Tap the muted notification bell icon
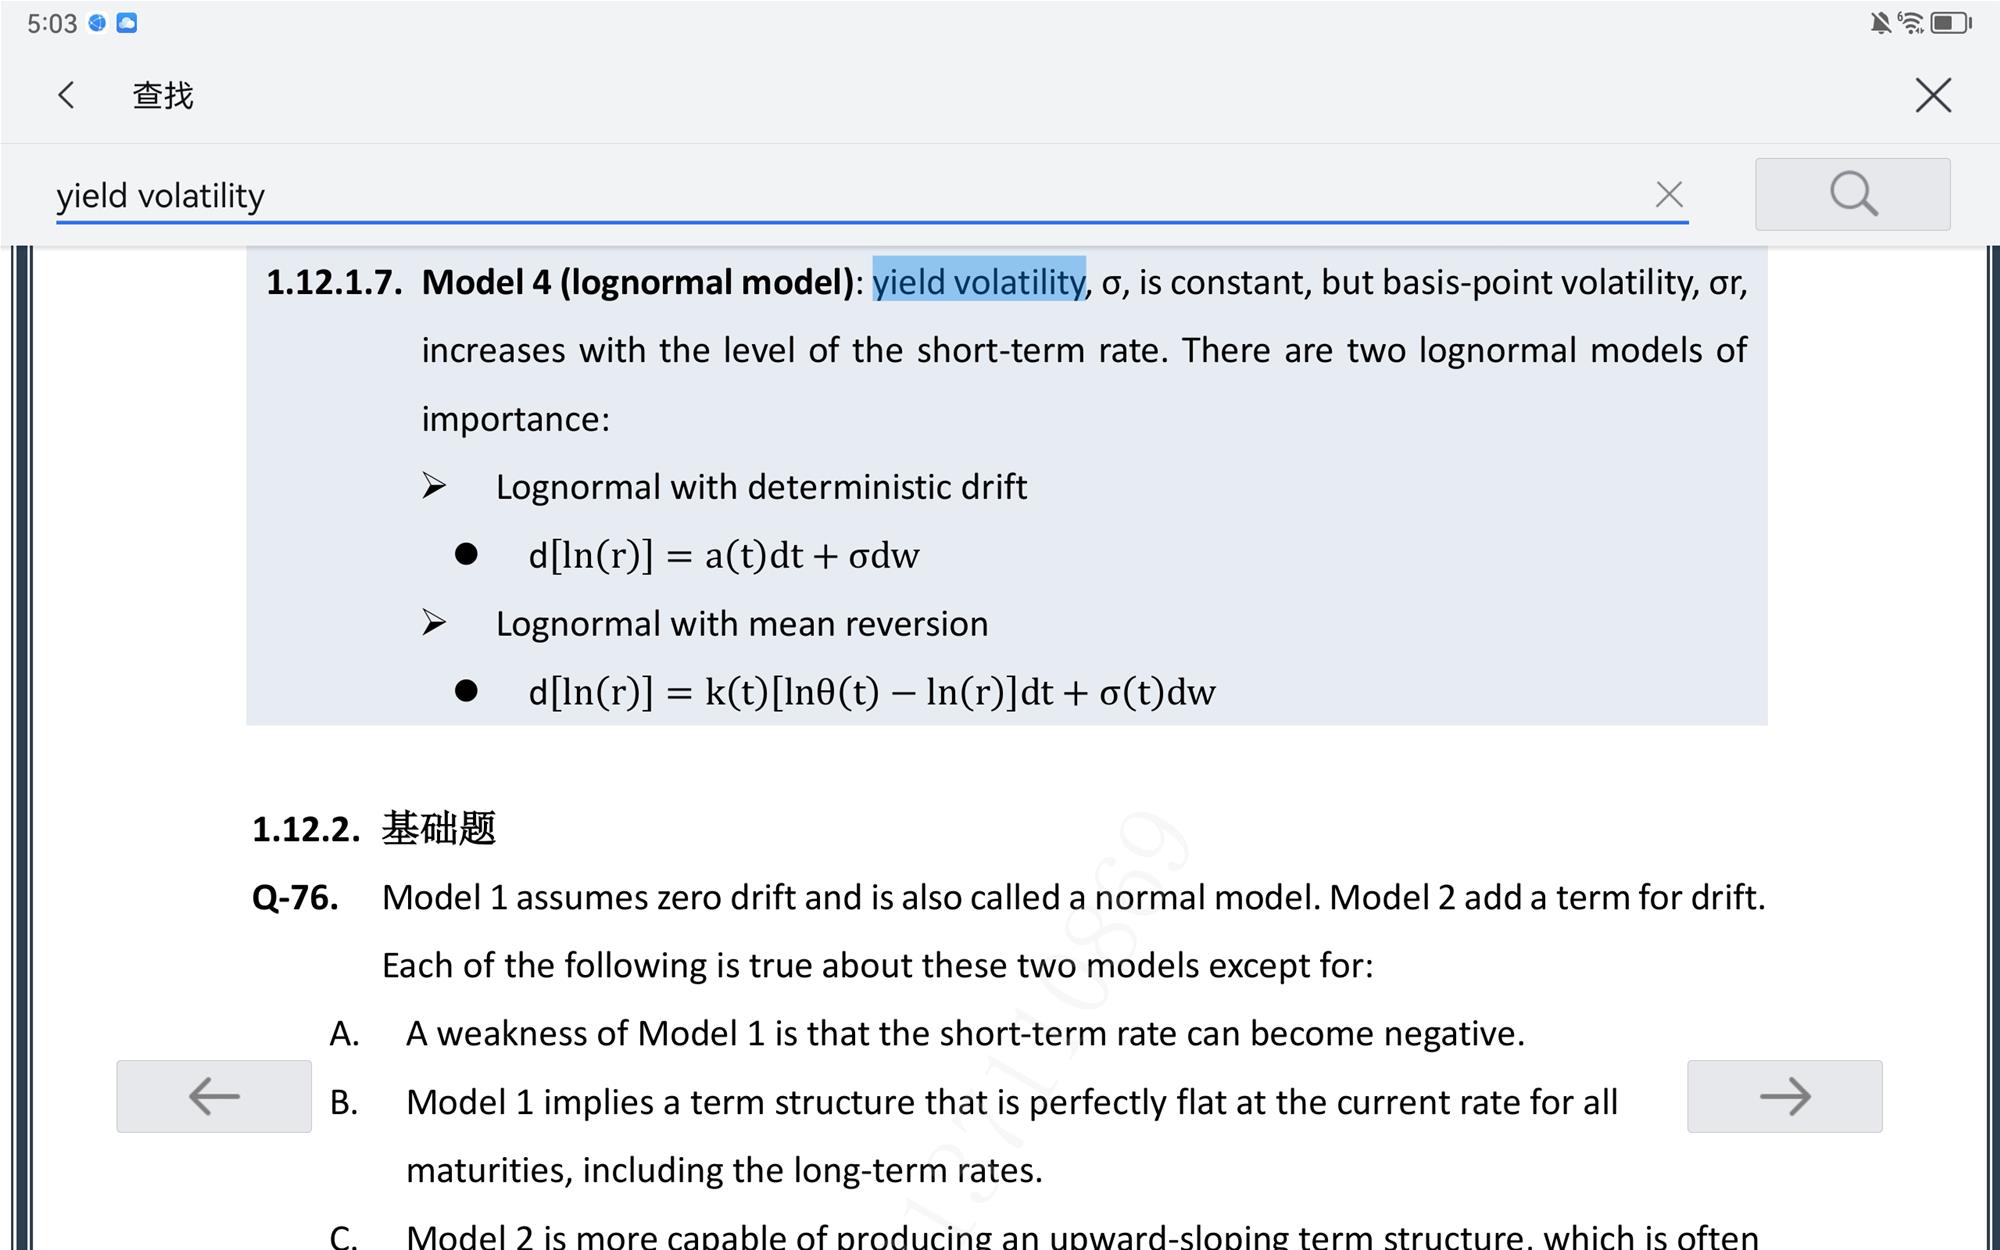2000x1250 pixels. point(1880,23)
